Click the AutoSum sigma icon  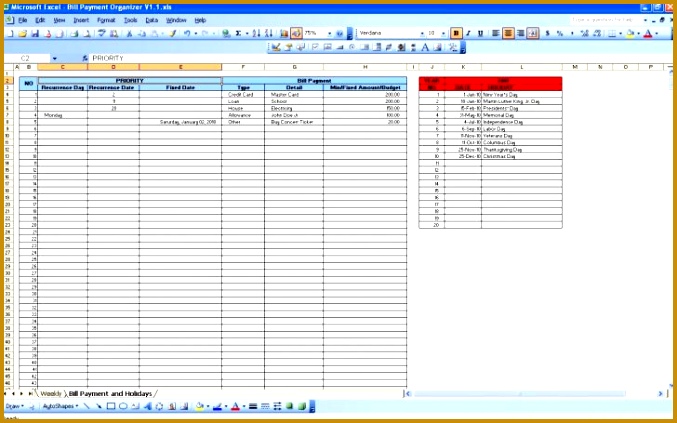click(x=238, y=33)
